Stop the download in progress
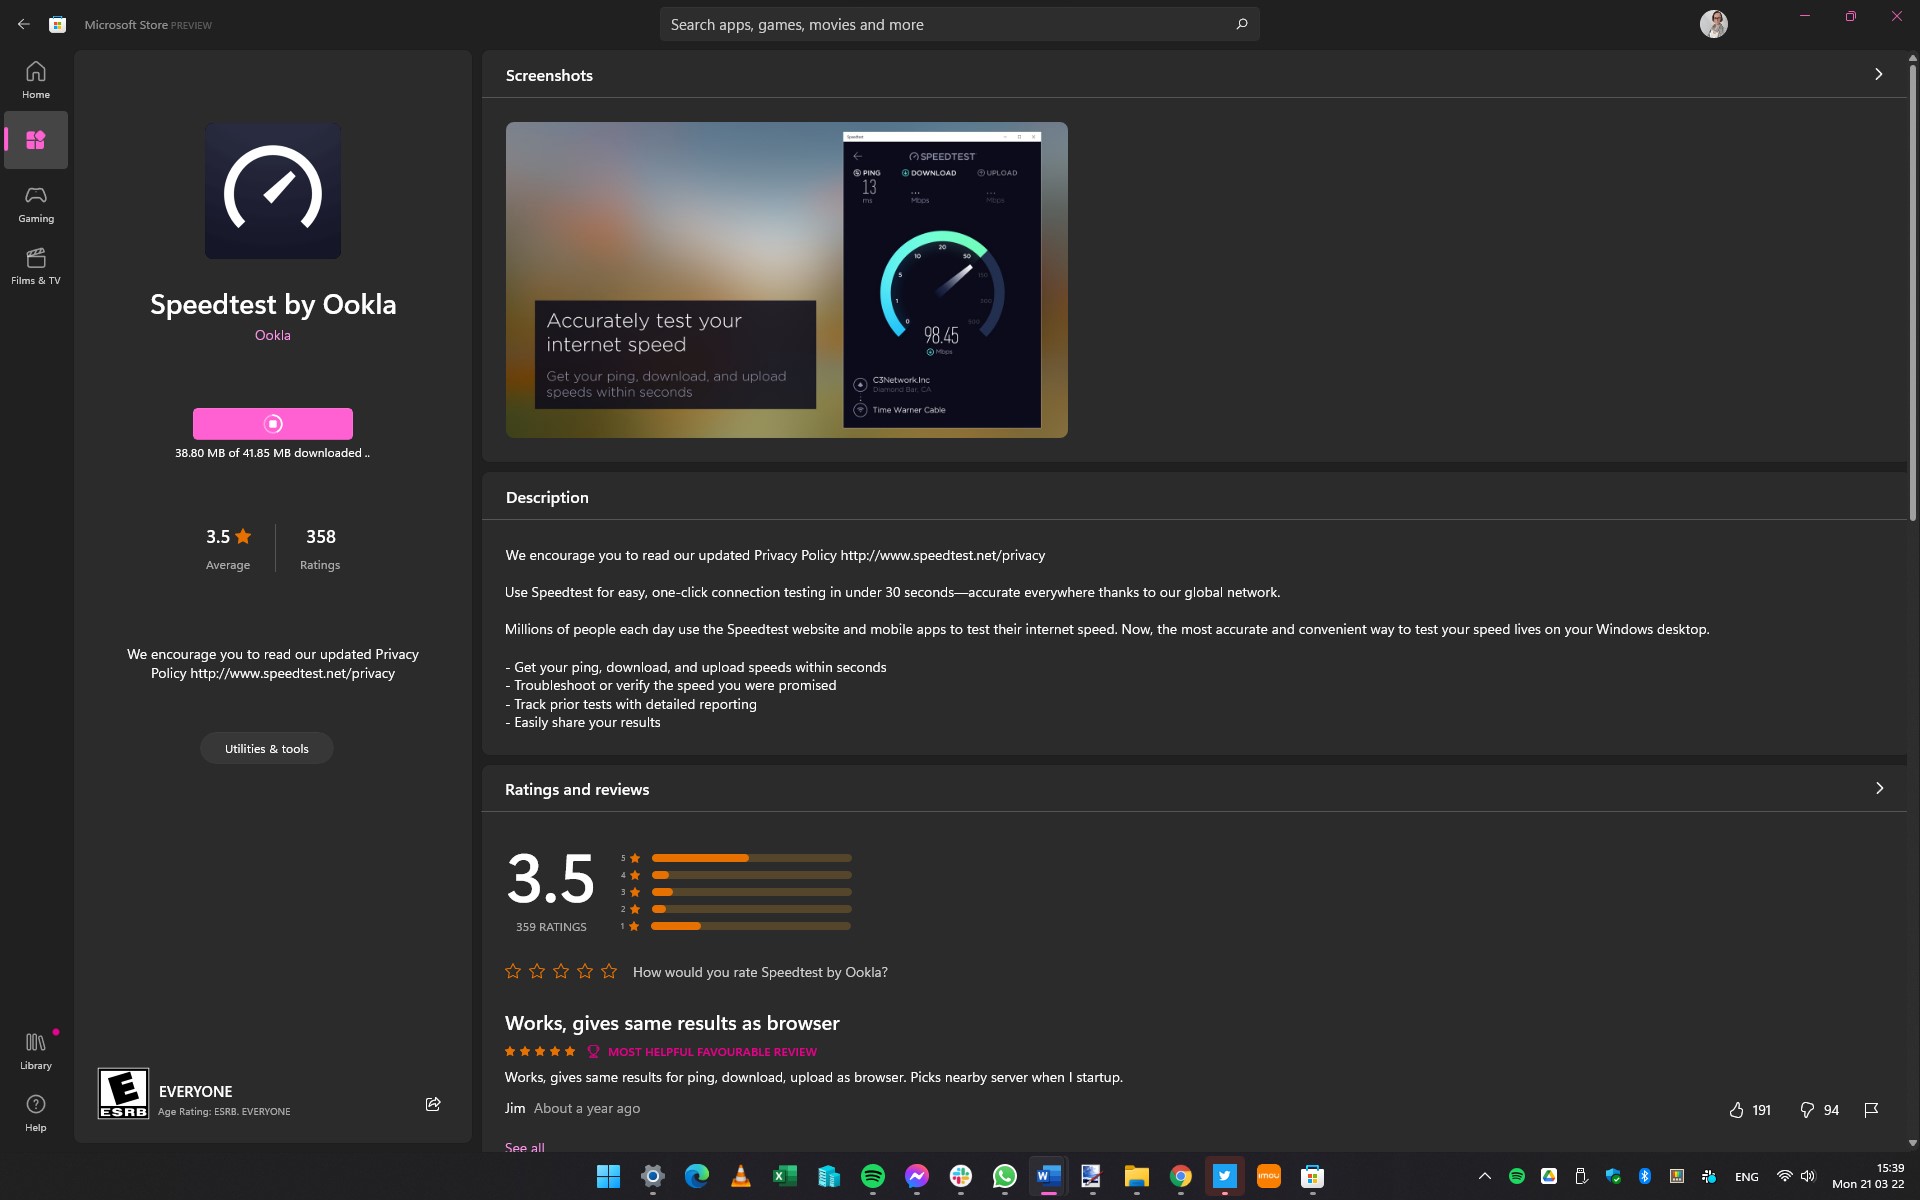 click(x=273, y=424)
